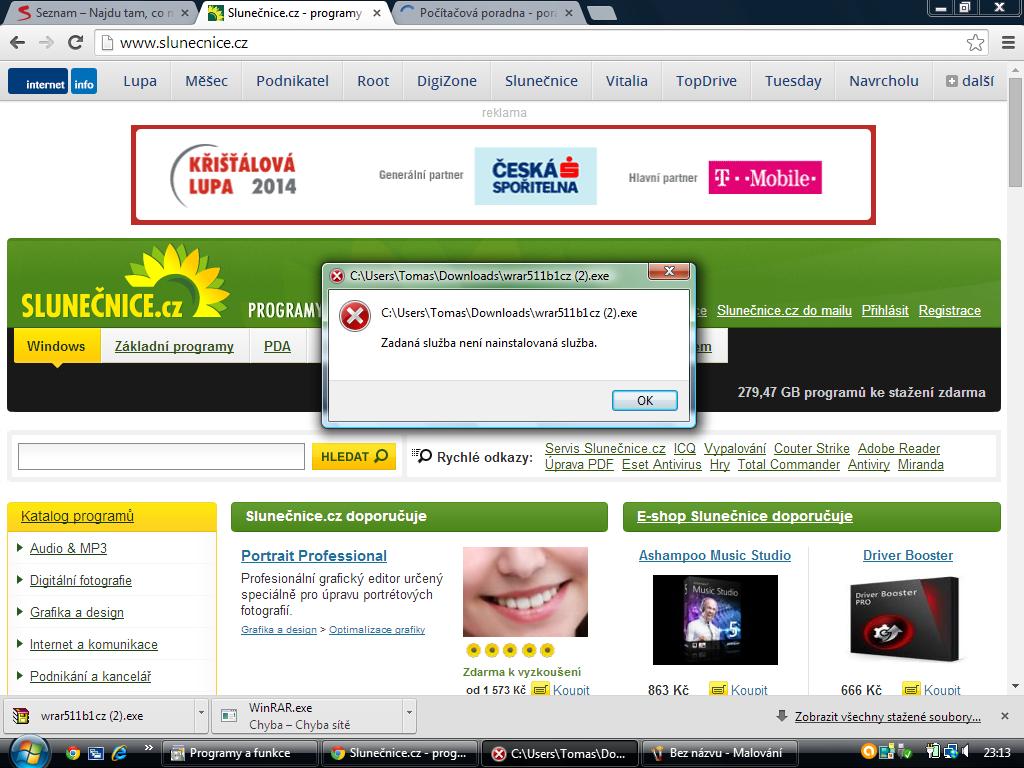Bookmark this page with the star icon

click(x=975, y=43)
